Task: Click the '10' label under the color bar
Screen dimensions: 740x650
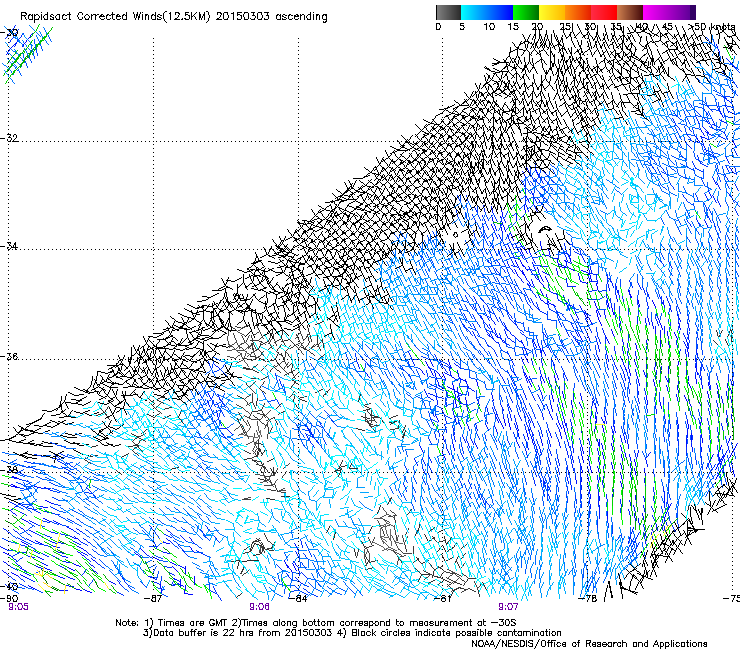Action: click(x=489, y=27)
